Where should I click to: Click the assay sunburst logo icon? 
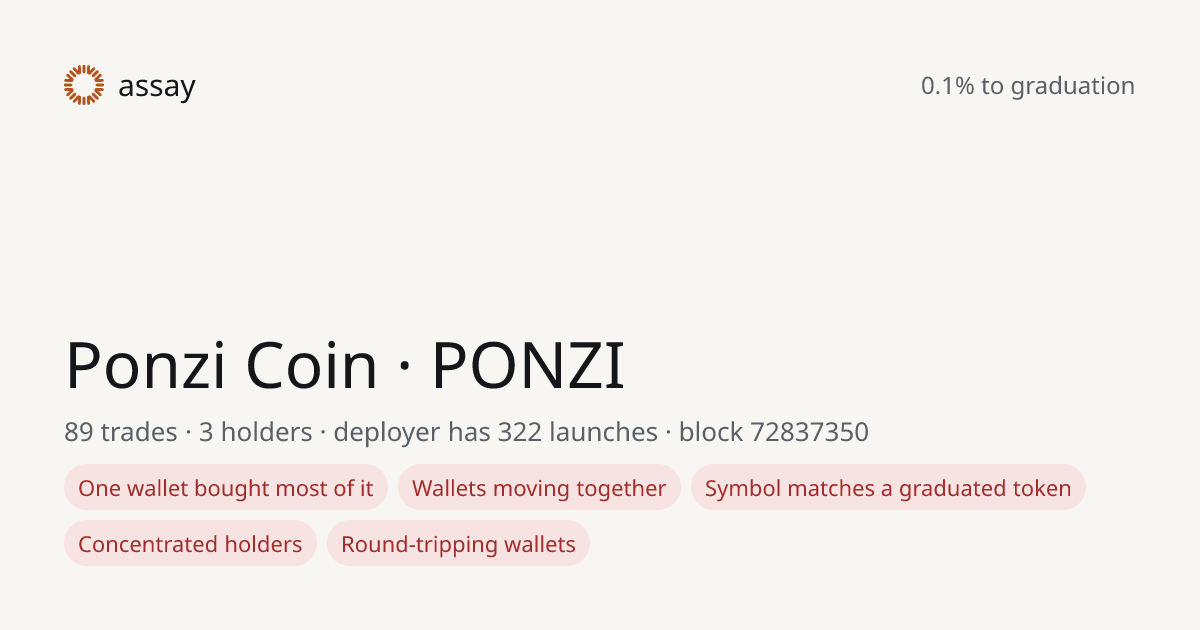coord(84,86)
